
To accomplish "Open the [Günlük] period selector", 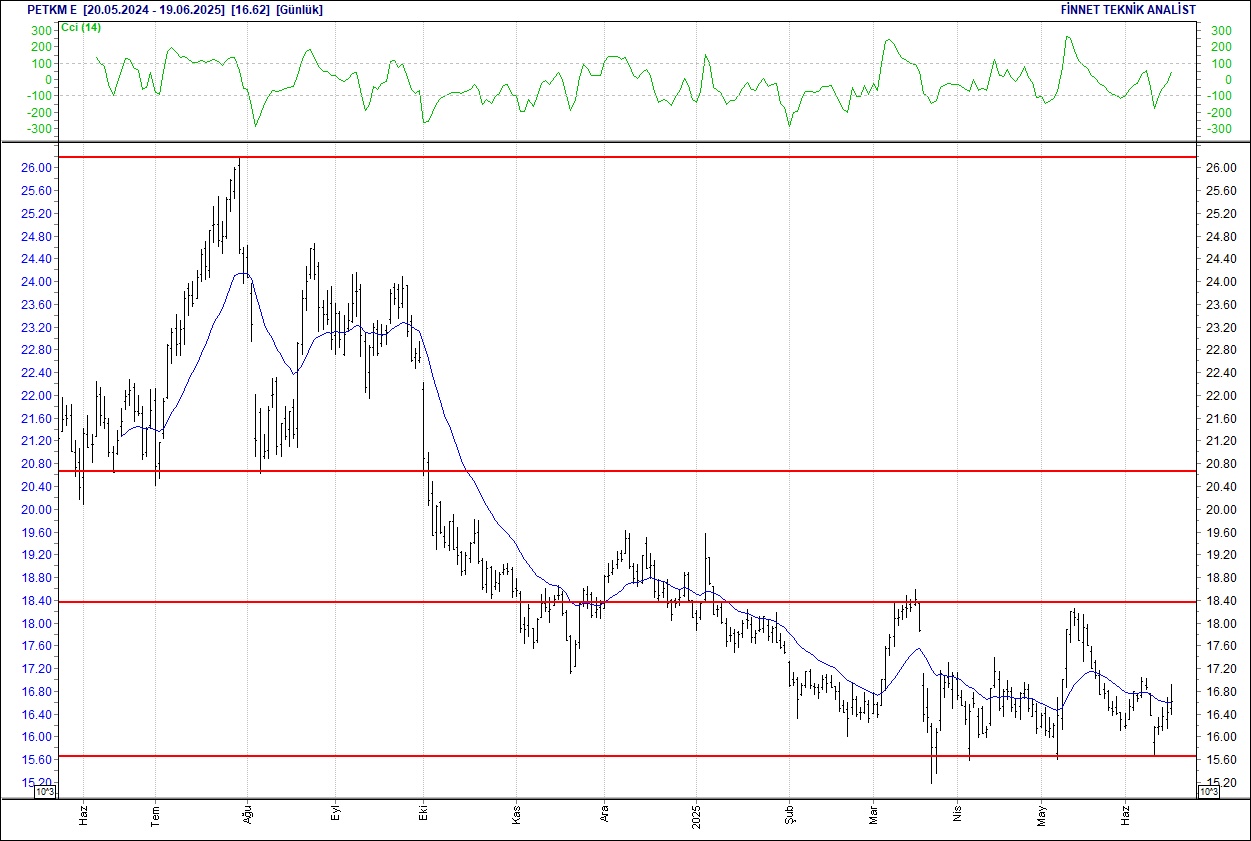I will [298, 9].
